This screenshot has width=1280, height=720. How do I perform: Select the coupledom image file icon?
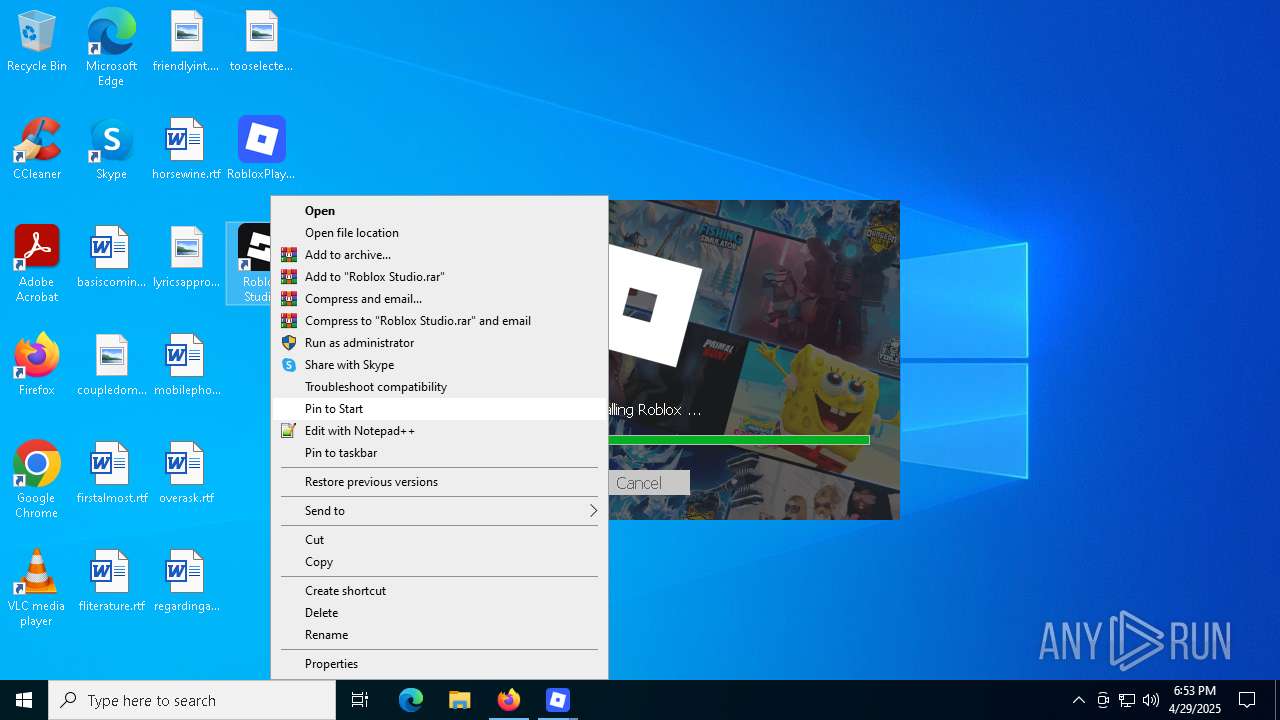111,366
